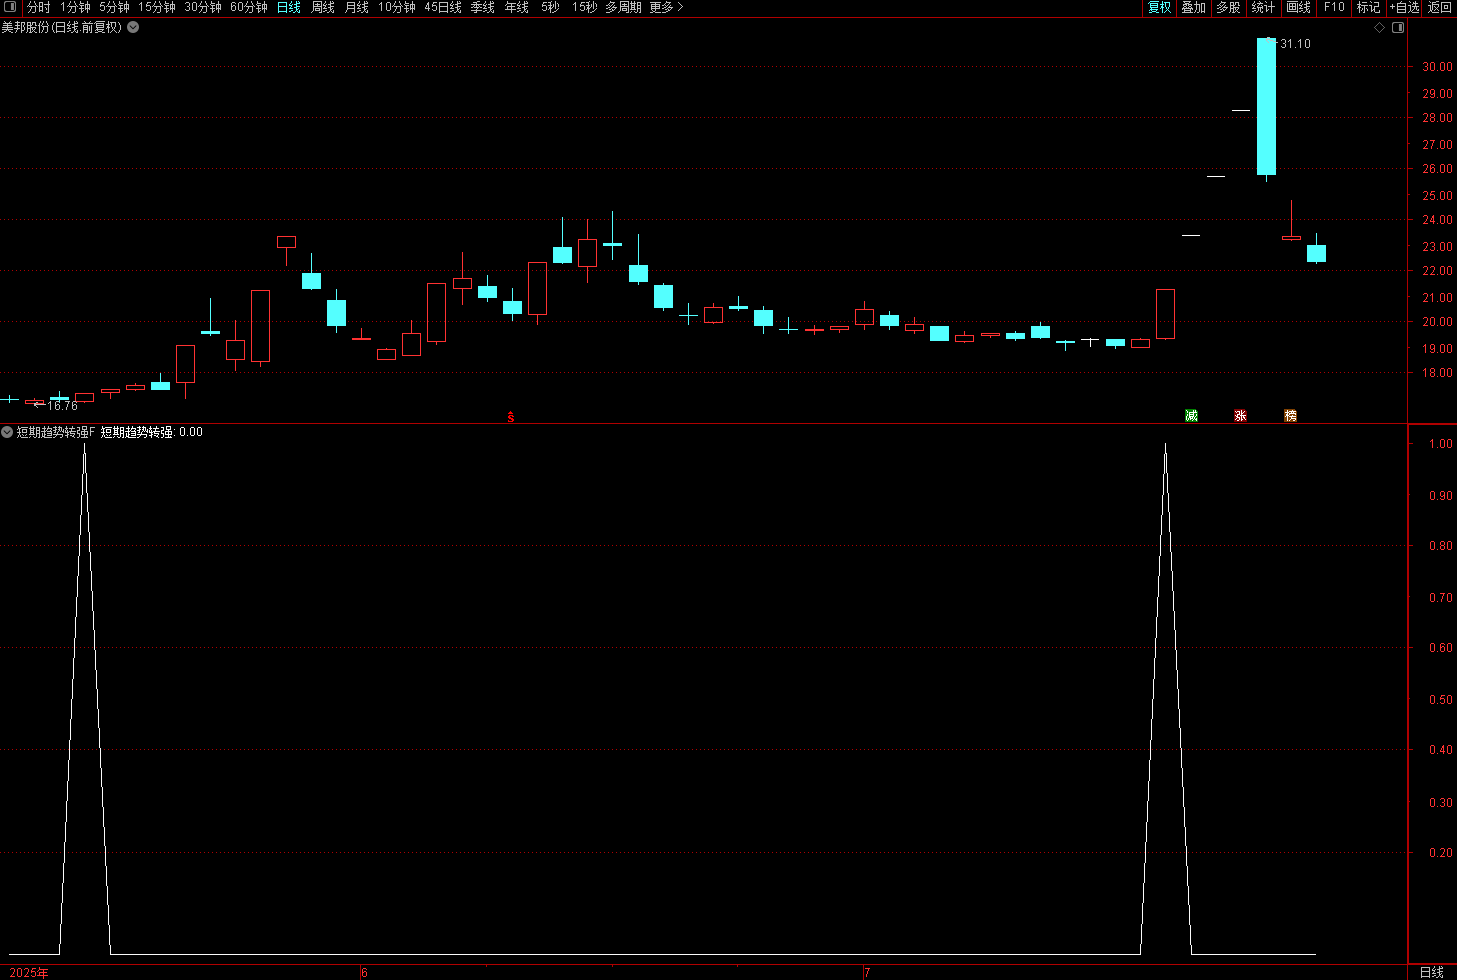The image size is (1457, 980).
Task: Open 多周期 multi-period view
Action: tap(624, 7)
